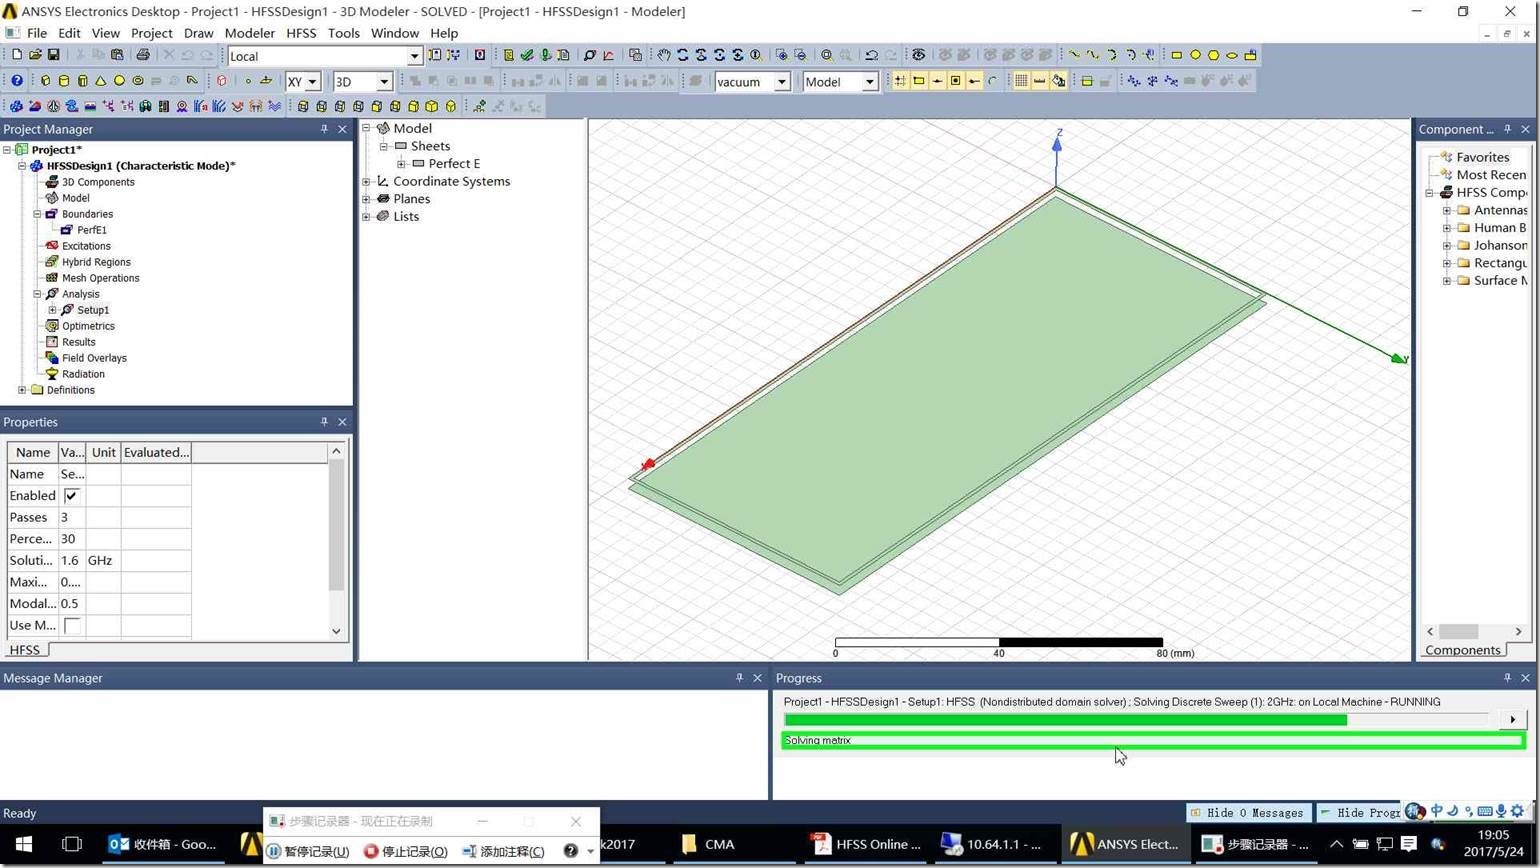The height and width of the screenshot is (868, 1540).
Task: Open HFSS Online taskbar item
Action: 866,845
